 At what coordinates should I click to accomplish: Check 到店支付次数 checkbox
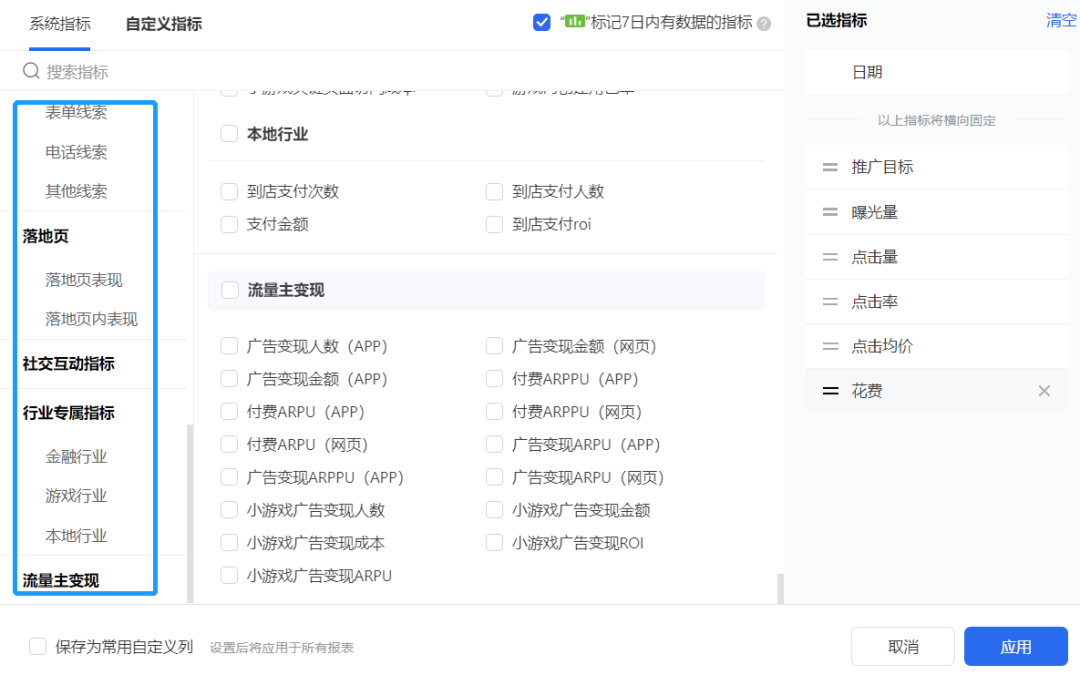pos(229,191)
